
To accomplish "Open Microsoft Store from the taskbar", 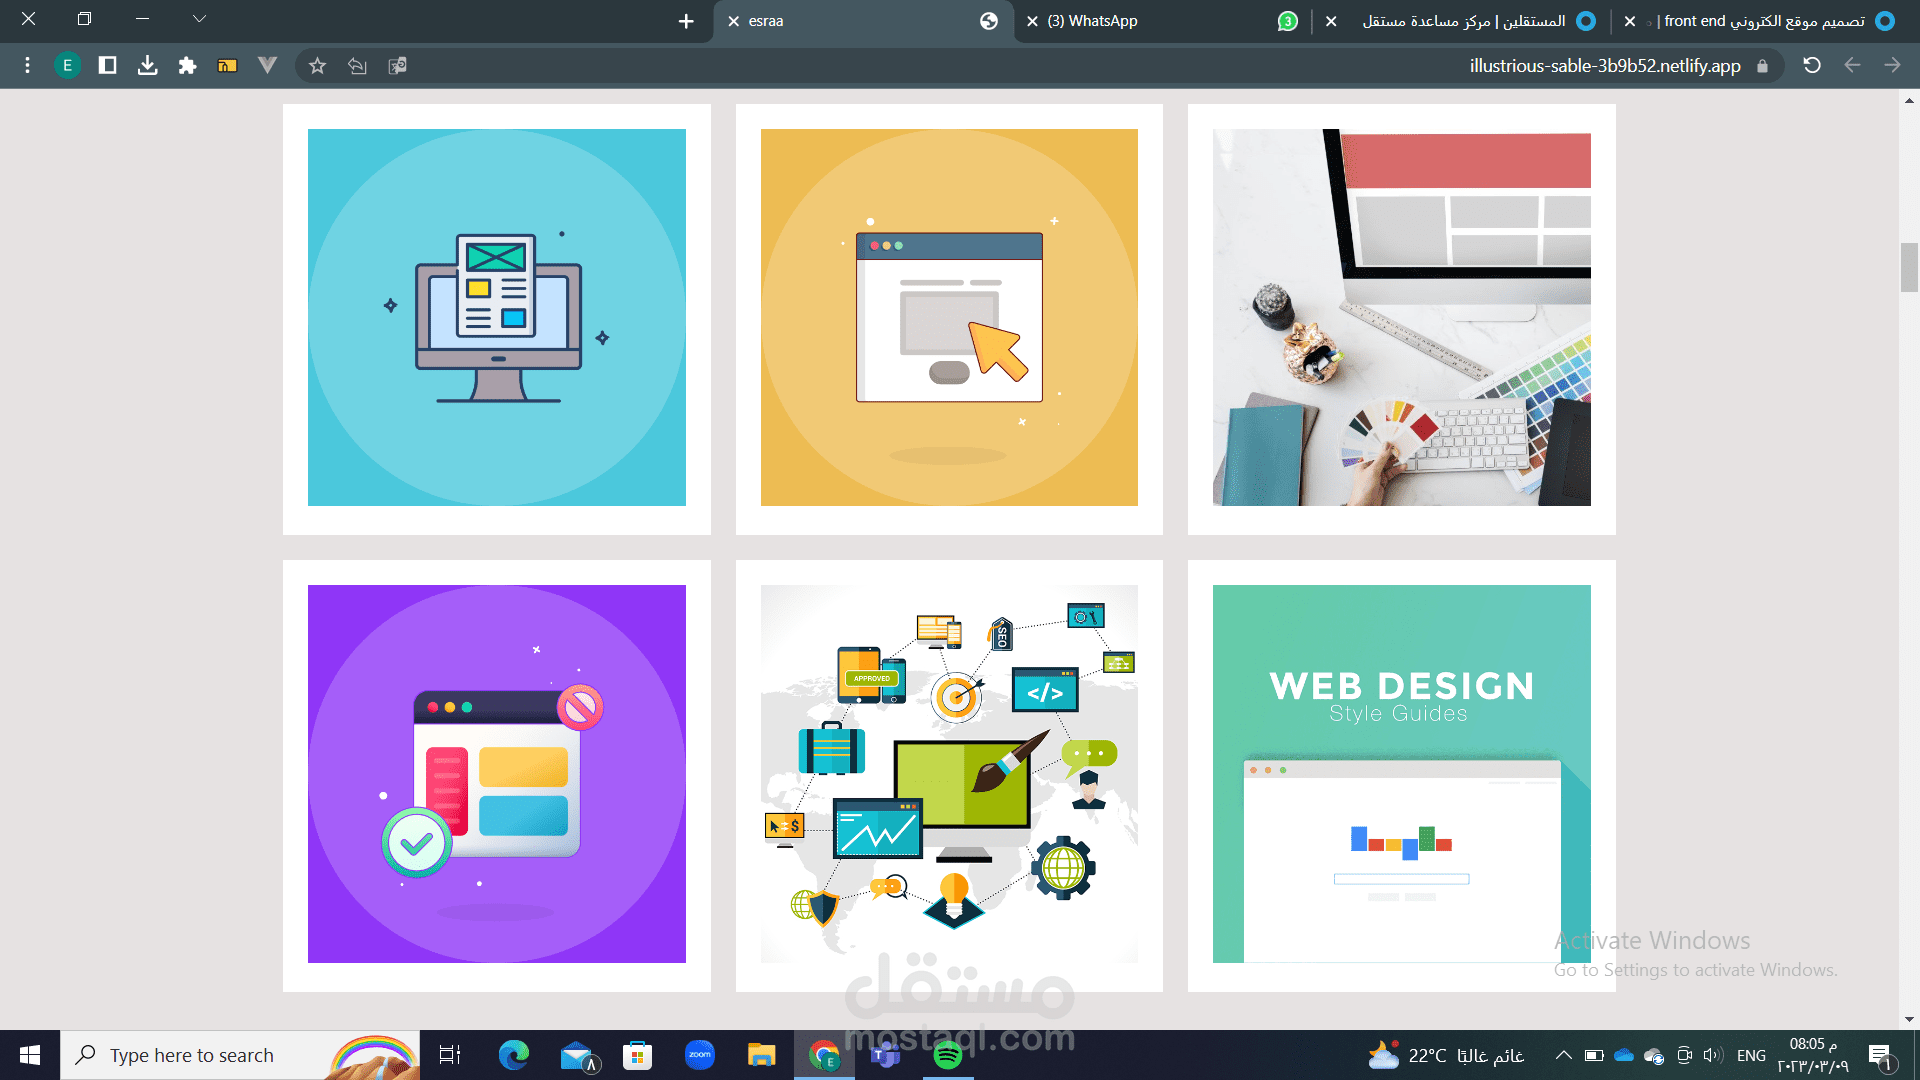I will tap(637, 1055).
